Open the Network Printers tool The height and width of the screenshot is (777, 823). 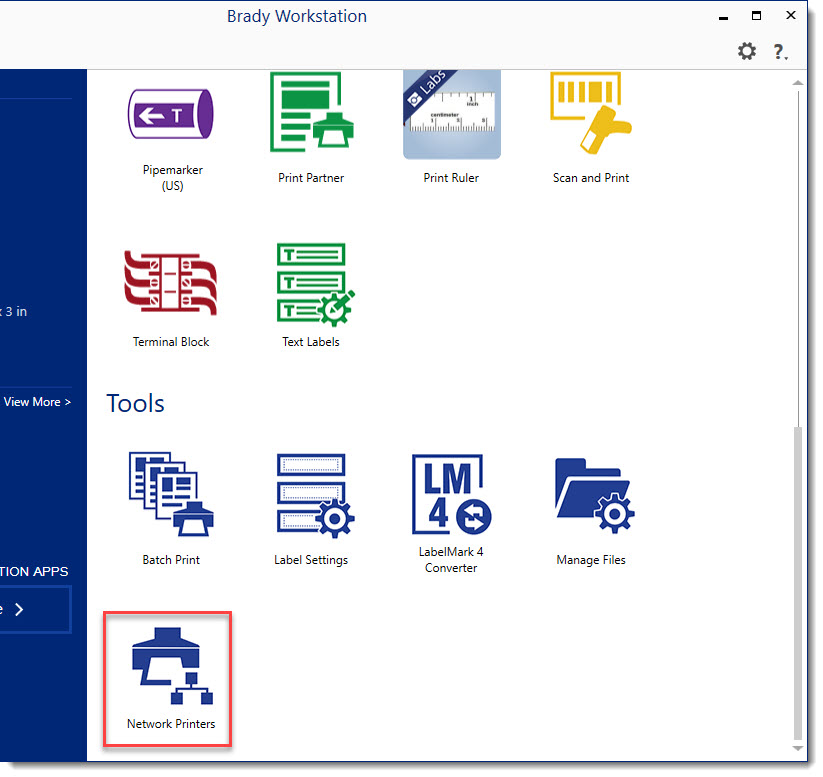[171, 675]
